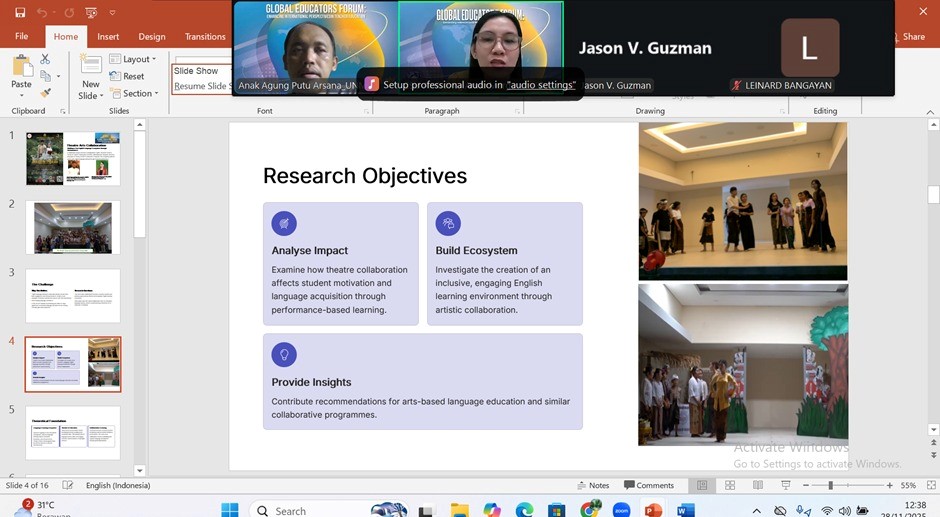This screenshot has width=940, height=517.
Task: Toggle the Notes pane
Action: pos(593,485)
